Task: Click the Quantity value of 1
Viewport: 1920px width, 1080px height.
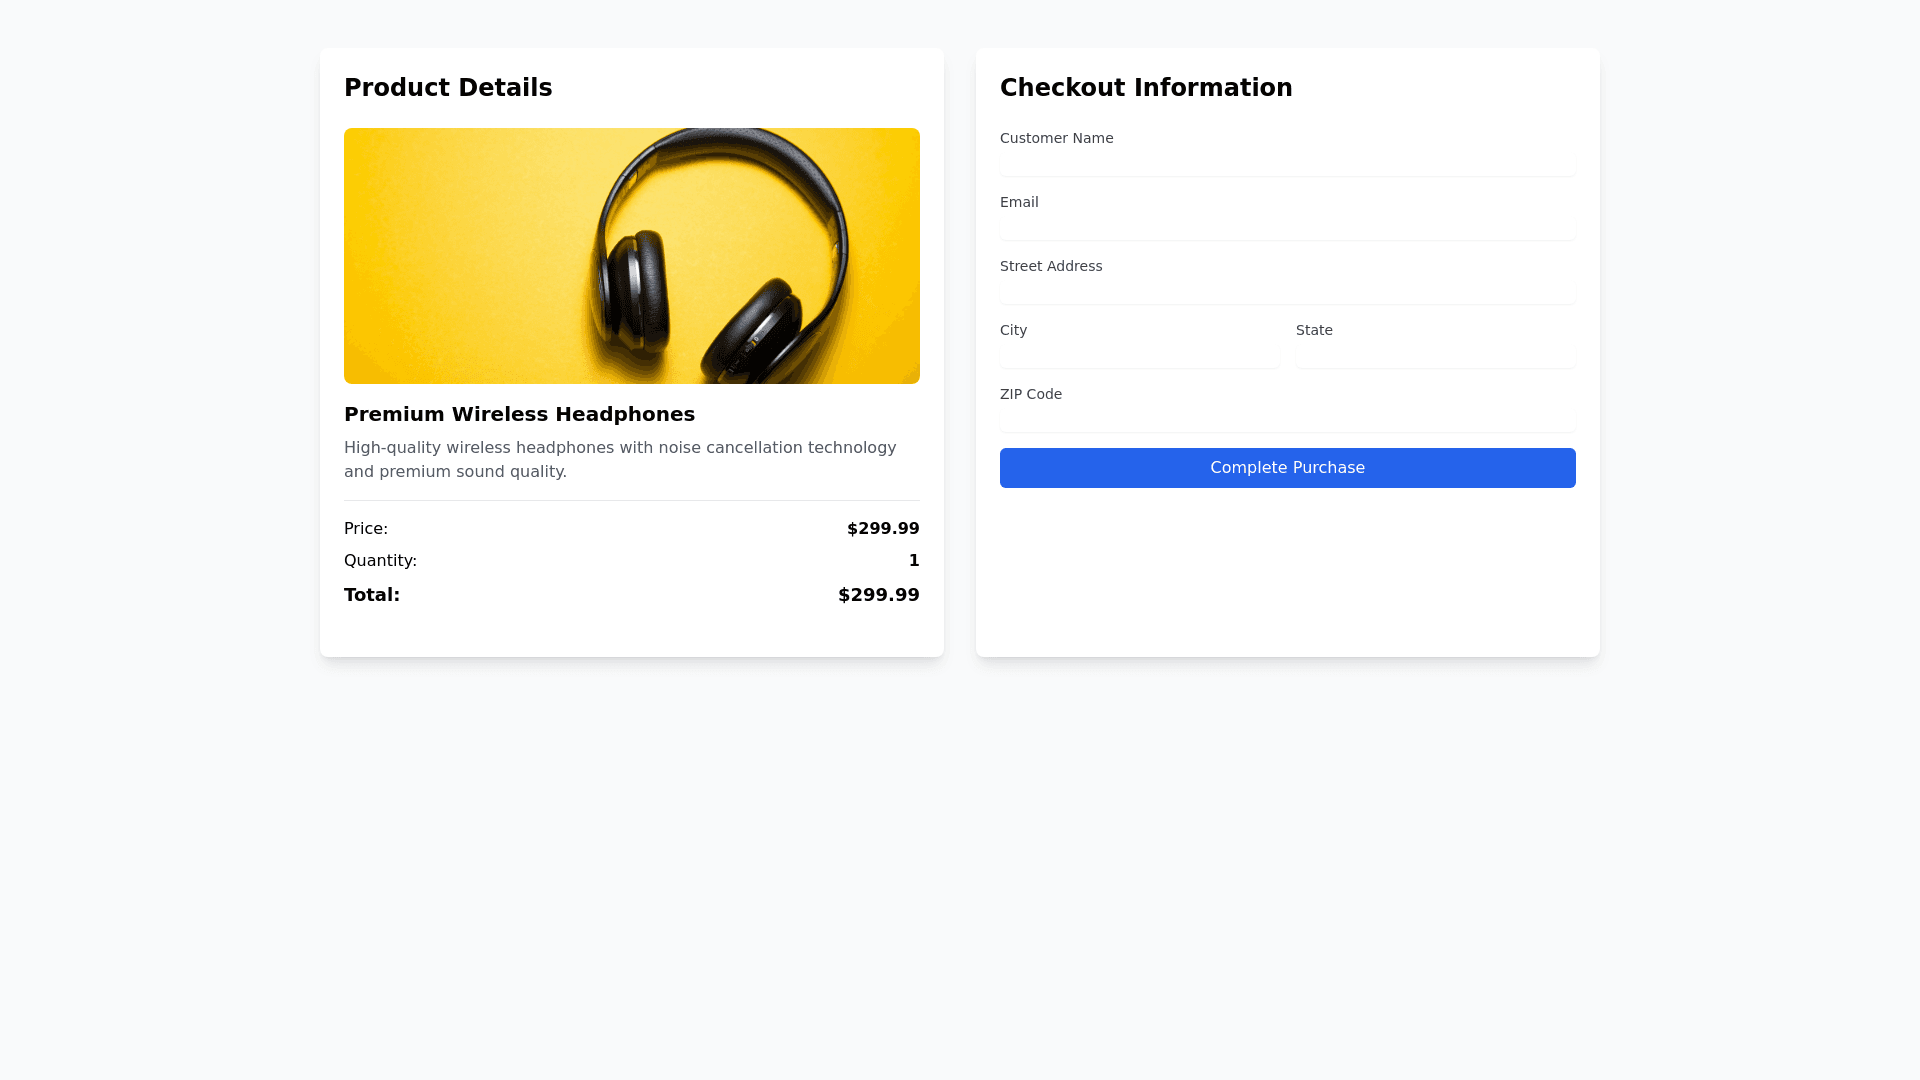Action: click(x=914, y=561)
